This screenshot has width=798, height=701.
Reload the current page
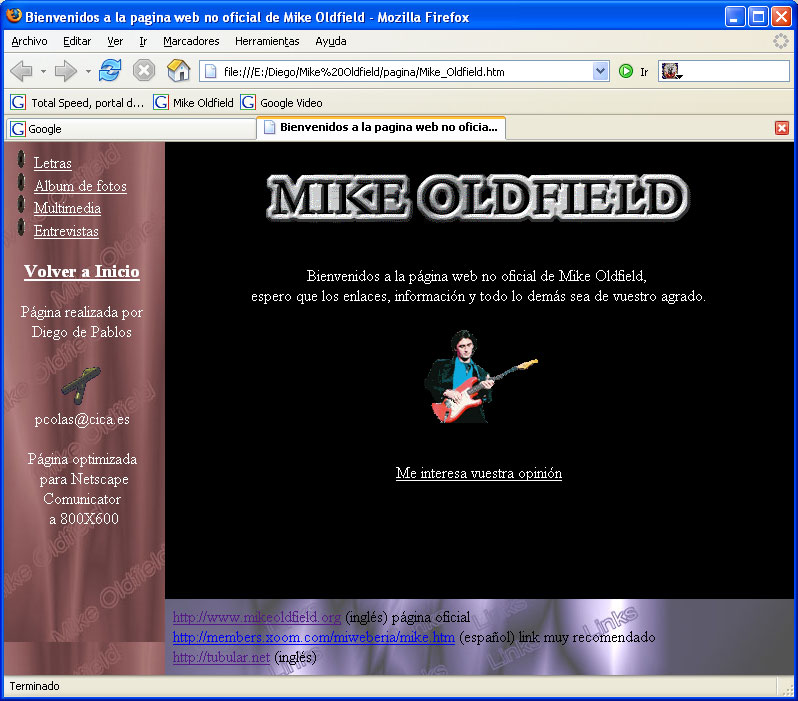tap(110, 70)
